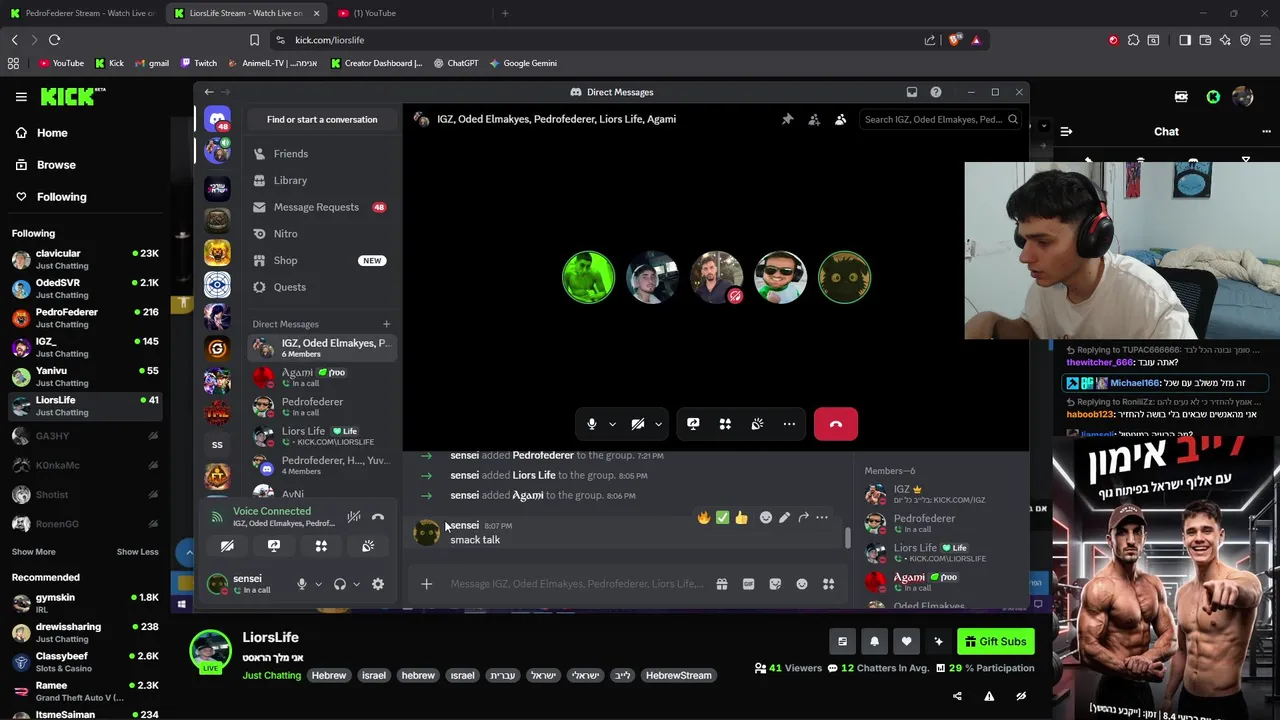Image resolution: width=1280 pixels, height=720 pixels.
Task: Add friends to the group DM
Action: 814,119
